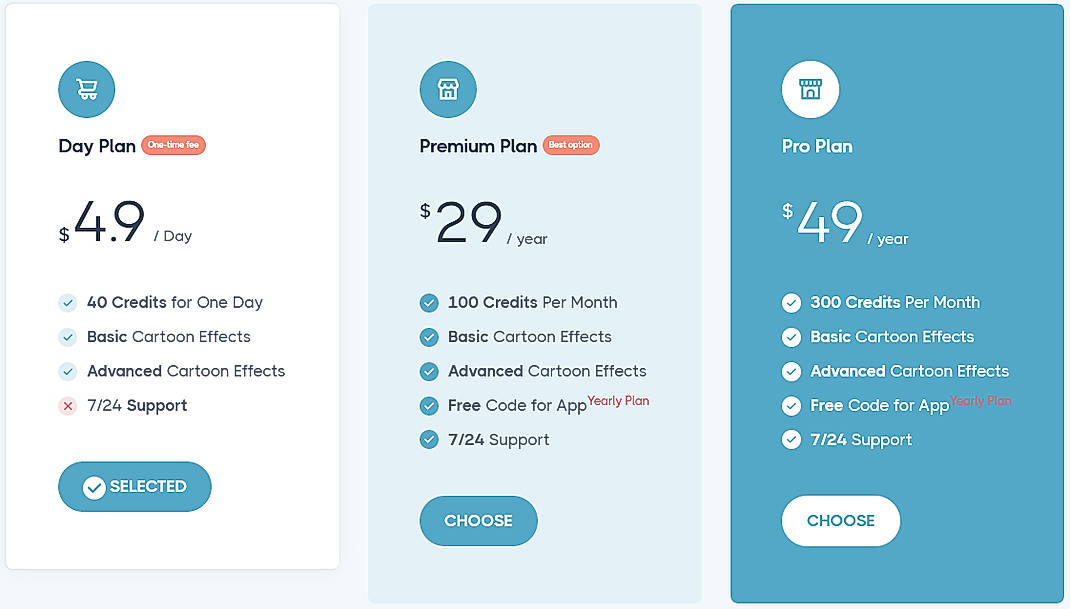Click the red X beside Day Plan 7/24 Support

(x=67, y=406)
